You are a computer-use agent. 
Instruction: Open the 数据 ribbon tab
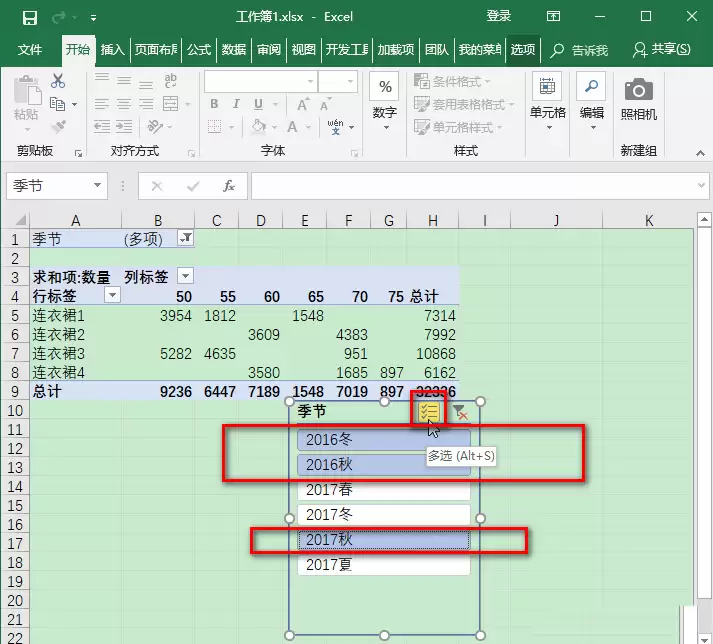[x=234, y=49]
